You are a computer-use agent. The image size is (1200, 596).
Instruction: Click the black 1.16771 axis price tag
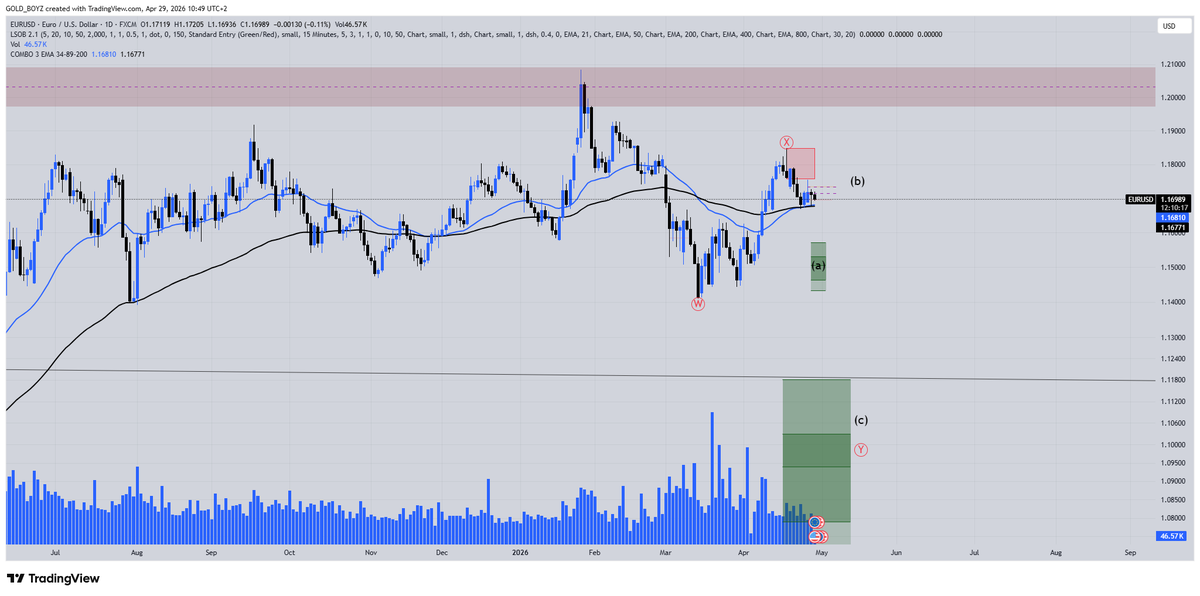click(x=1174, y=228)
